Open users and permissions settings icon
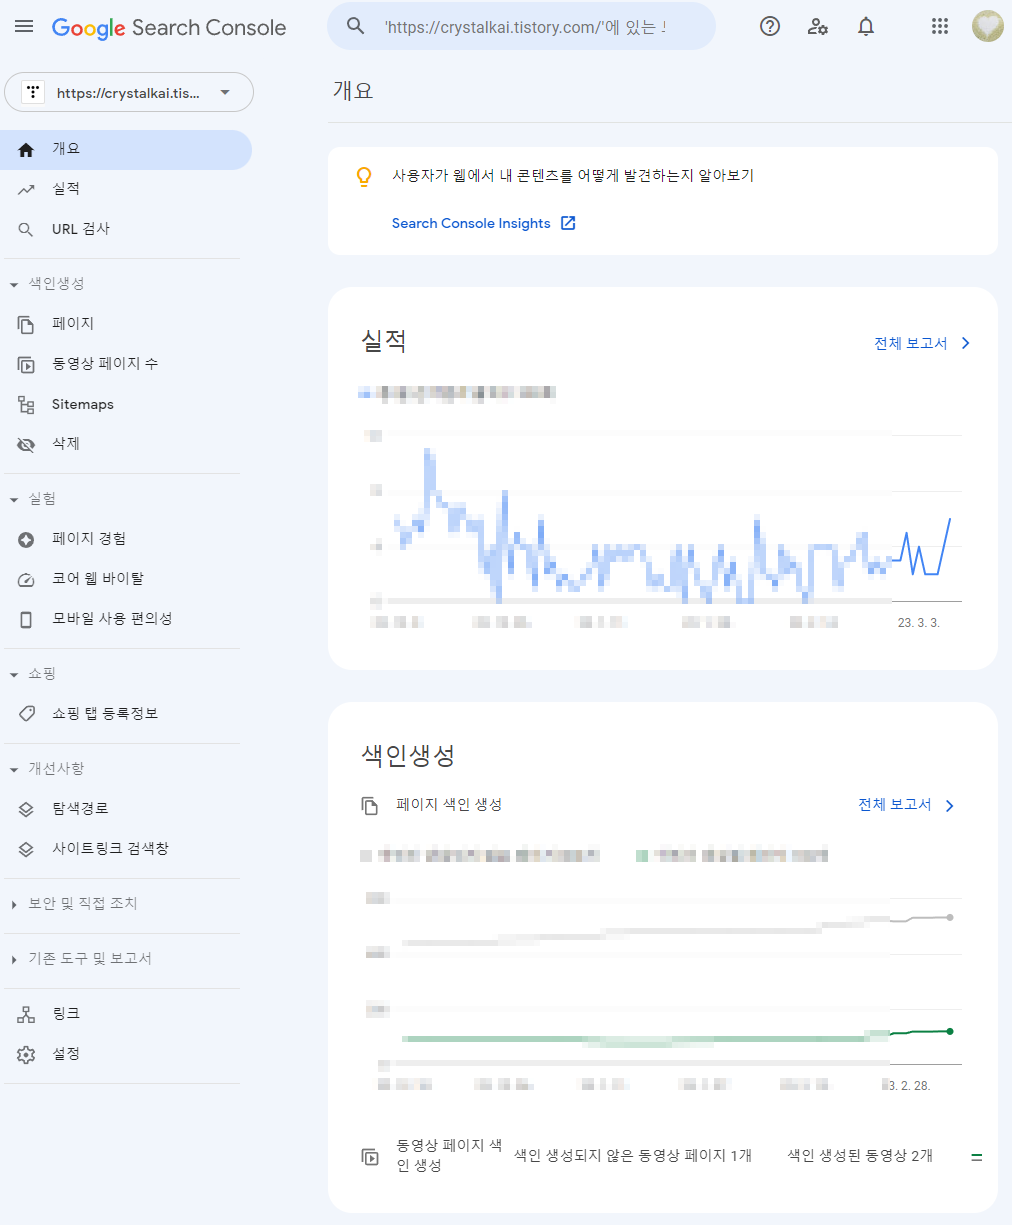 [818, 27]
